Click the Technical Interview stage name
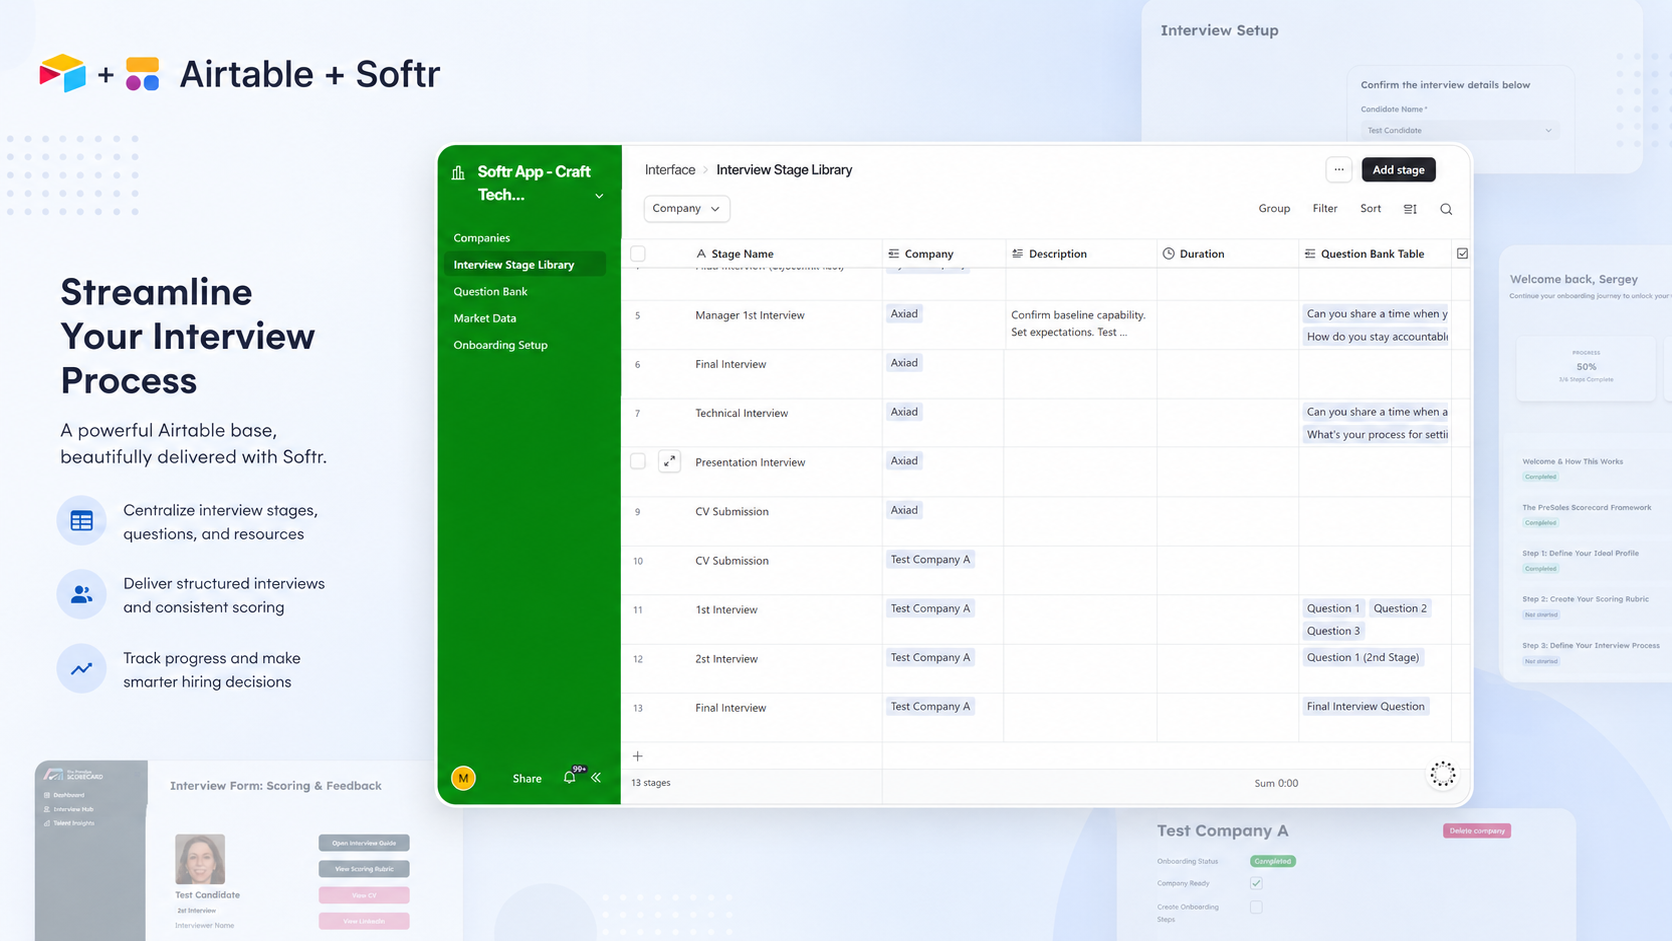 tap(742, 413)
